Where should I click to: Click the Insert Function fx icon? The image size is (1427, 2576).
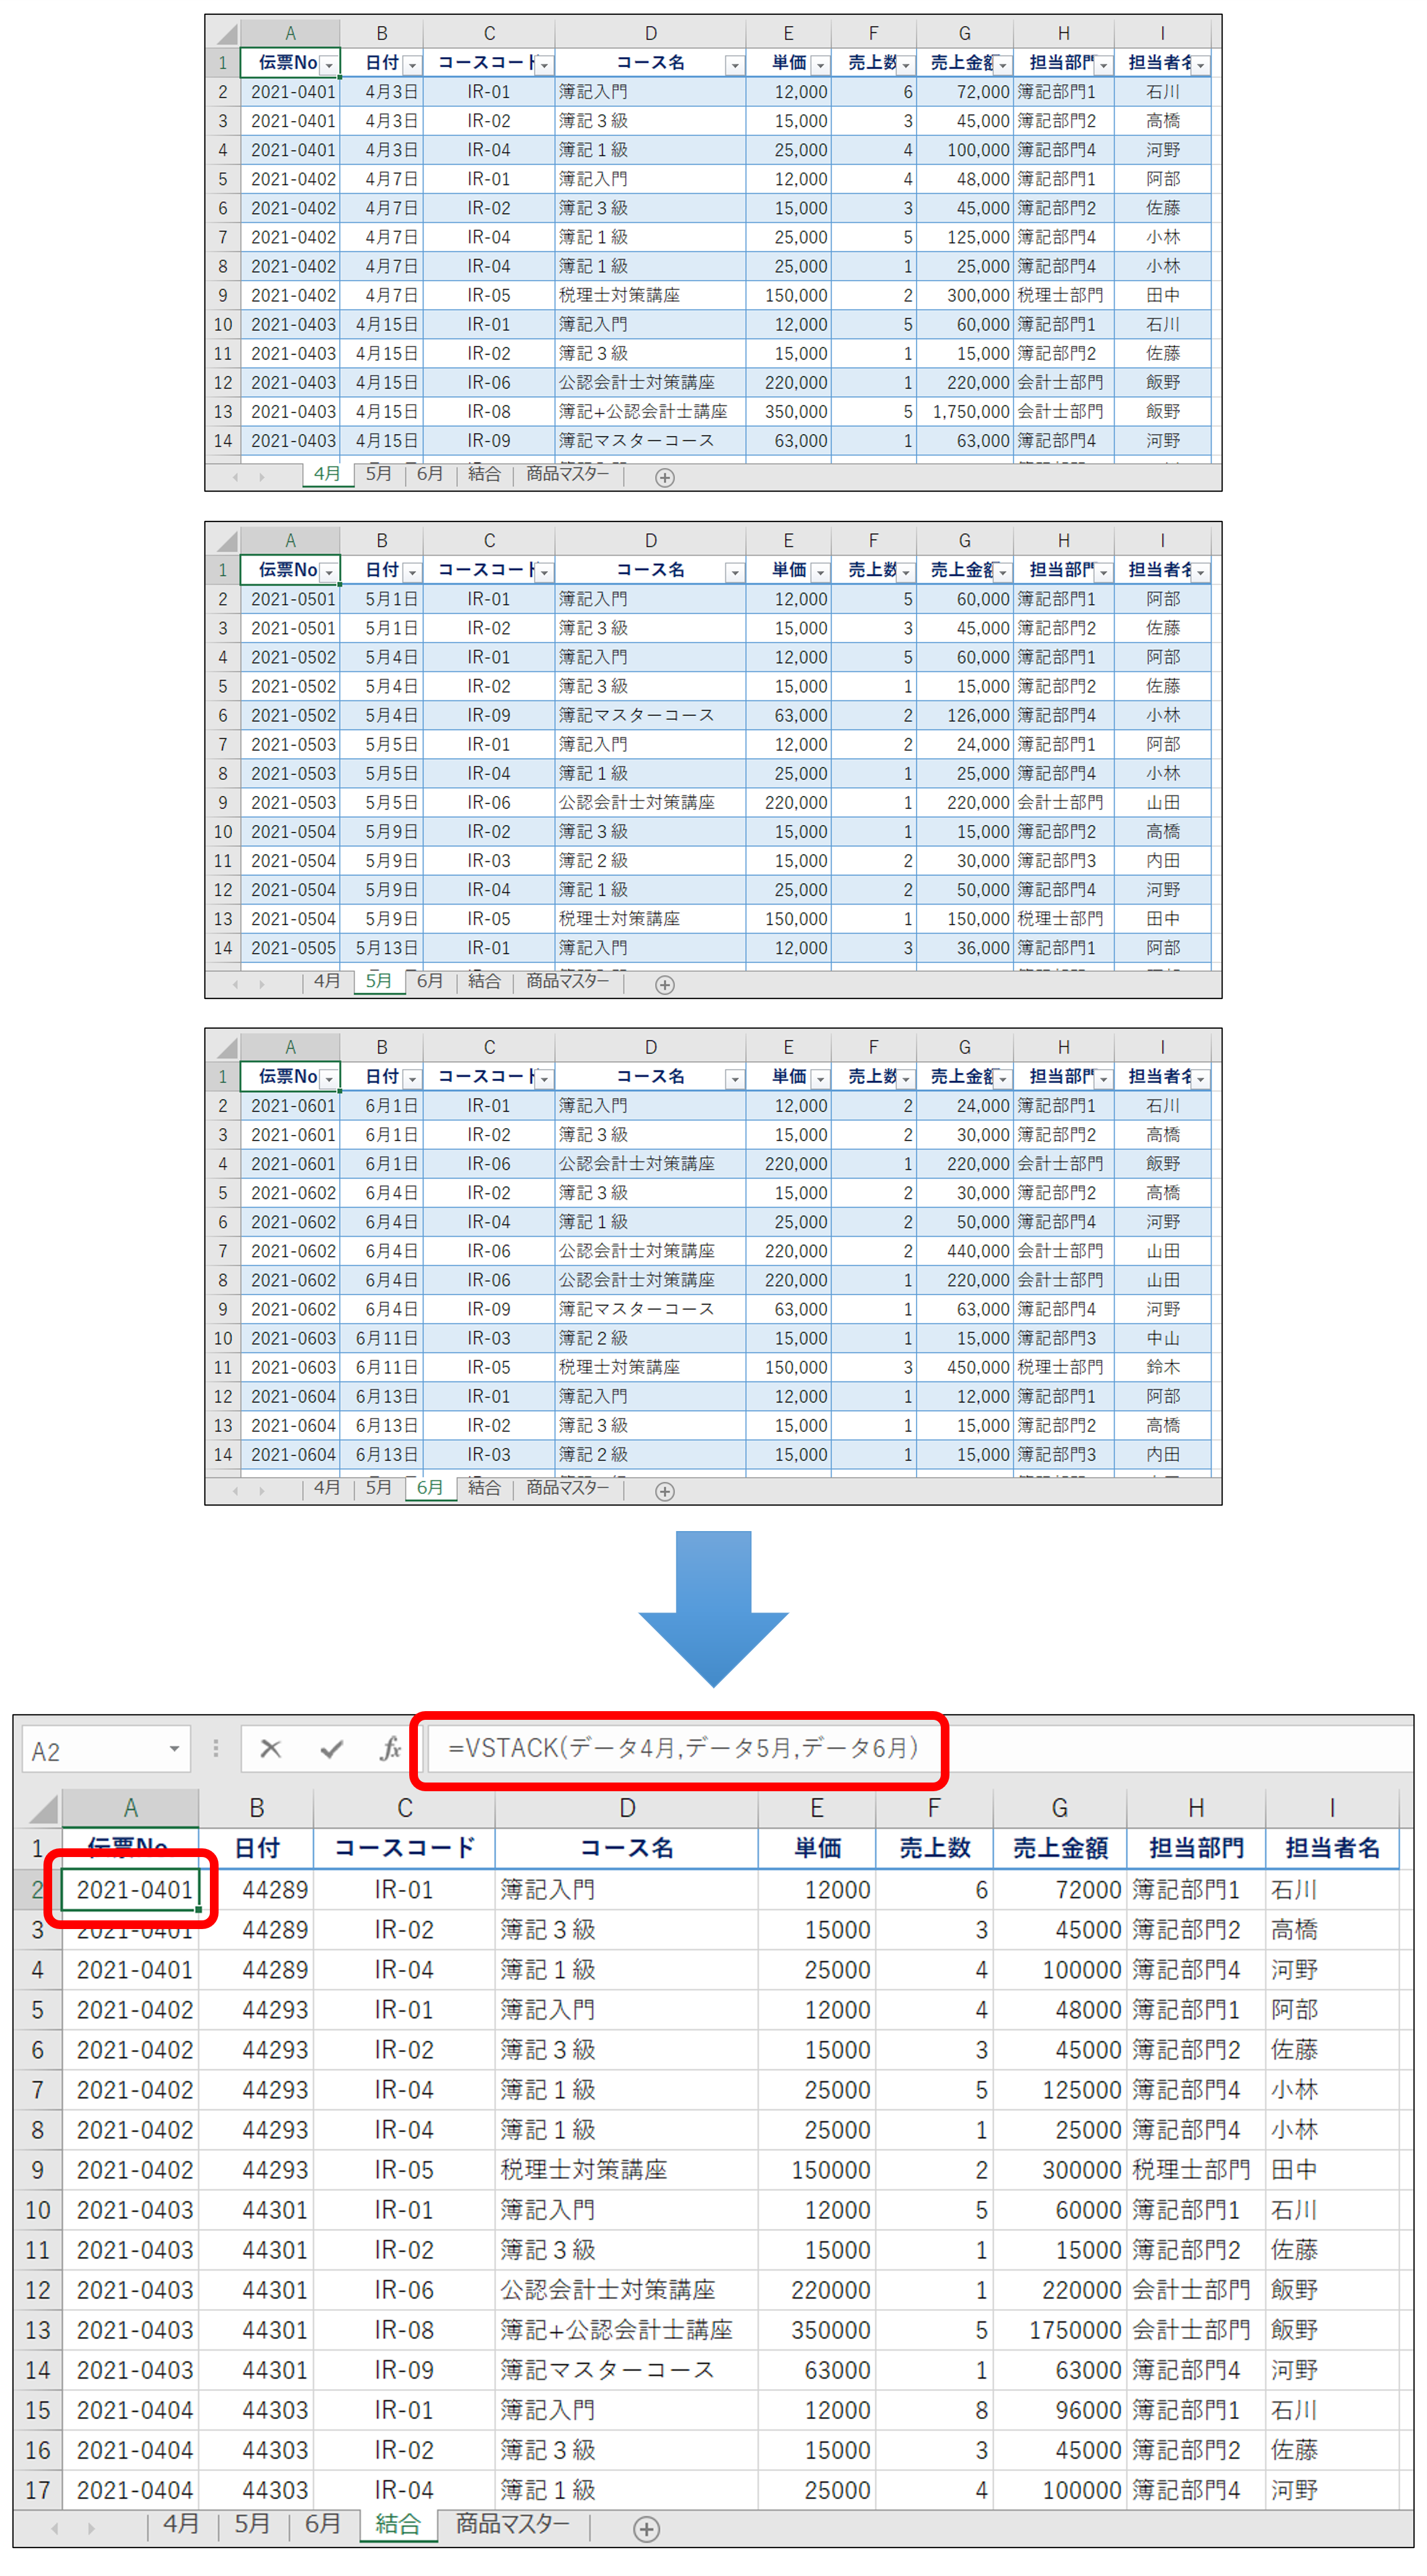point(390,1749)
